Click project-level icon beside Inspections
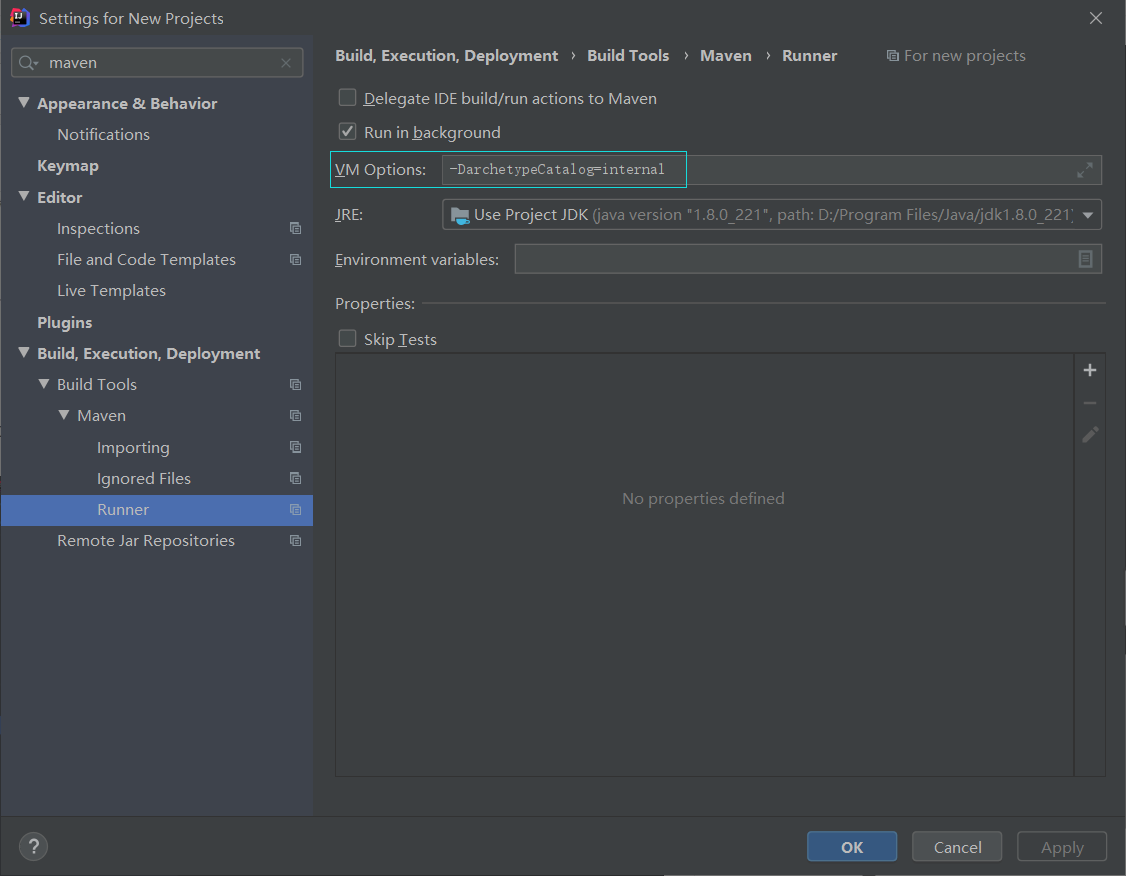 295,228
